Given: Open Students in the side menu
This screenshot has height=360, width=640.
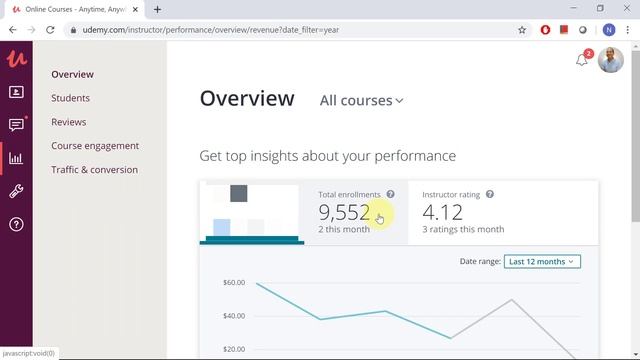Looking at the screenshot, I should click(x=70, y=98).
